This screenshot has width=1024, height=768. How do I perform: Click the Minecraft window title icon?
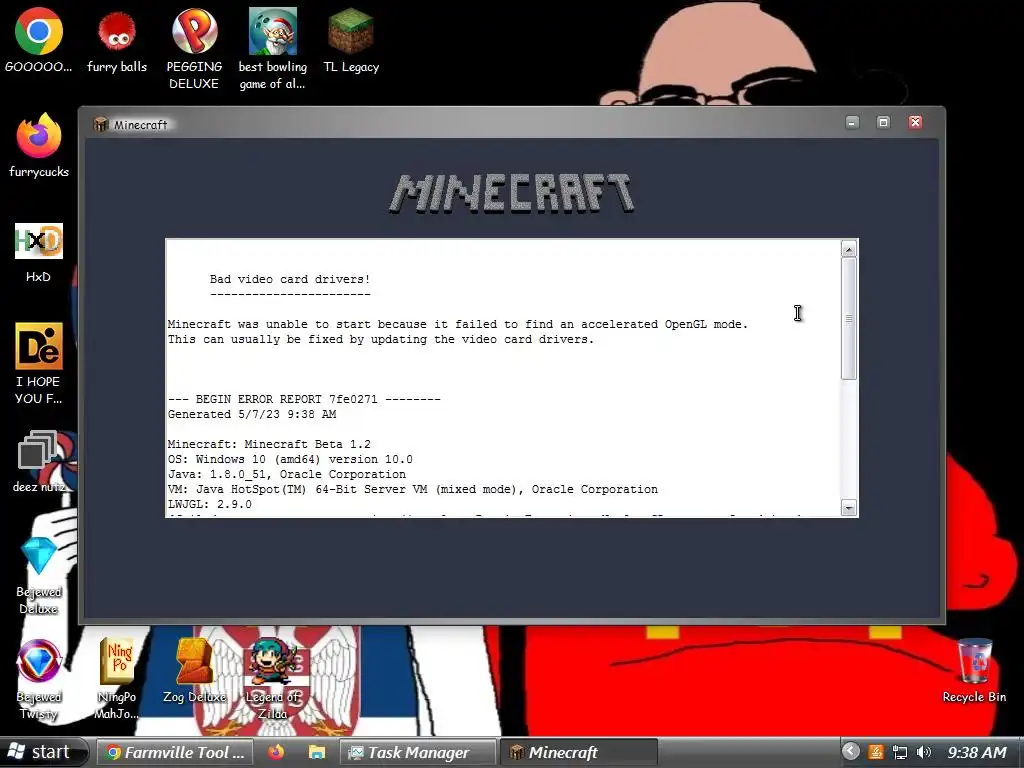100,124
